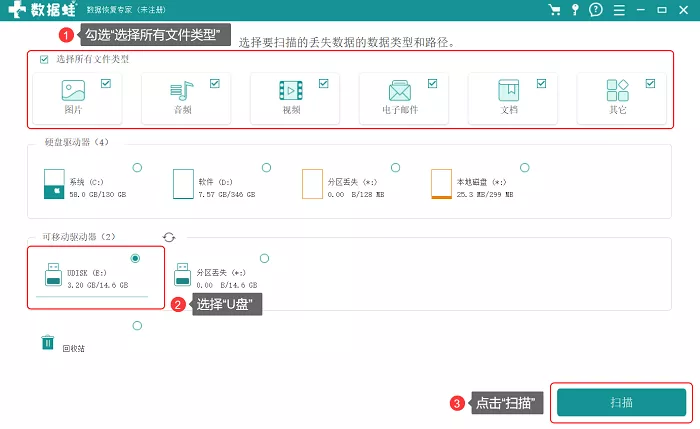This screenshot has width=700, height=429.
Task: Click the 7.57 GB/346 GB text
Action: pyautogui.click(x=227, y=195)
